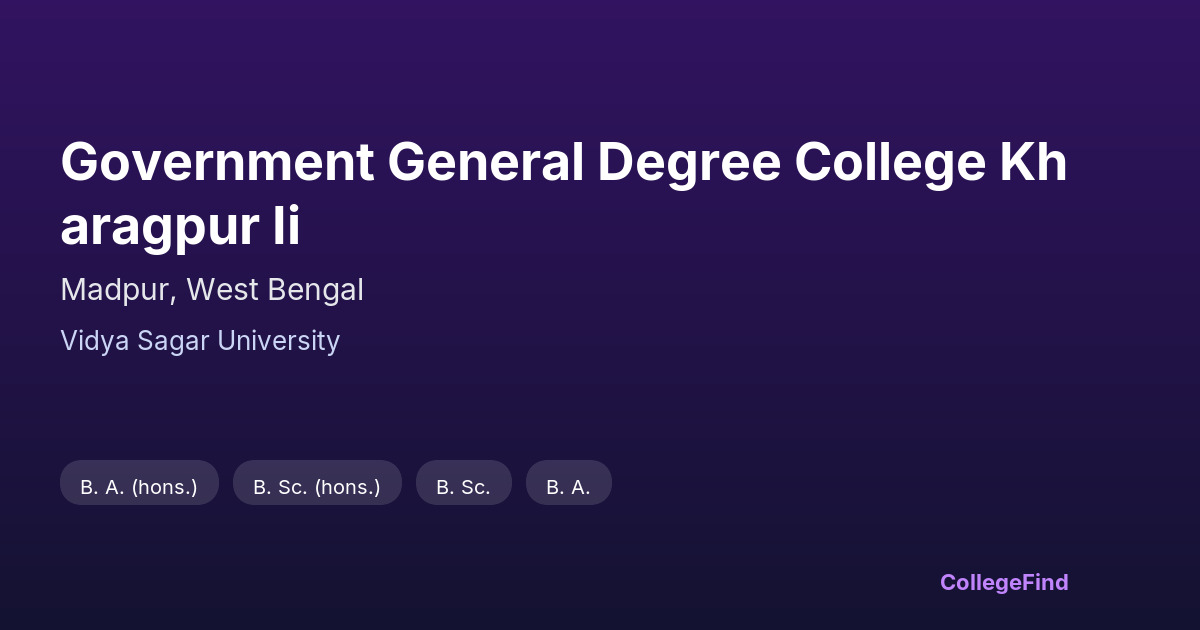Choose the plain B. A. course tag
The height and width of the screenshot is (630, 1200).
[x=568, y=487]
